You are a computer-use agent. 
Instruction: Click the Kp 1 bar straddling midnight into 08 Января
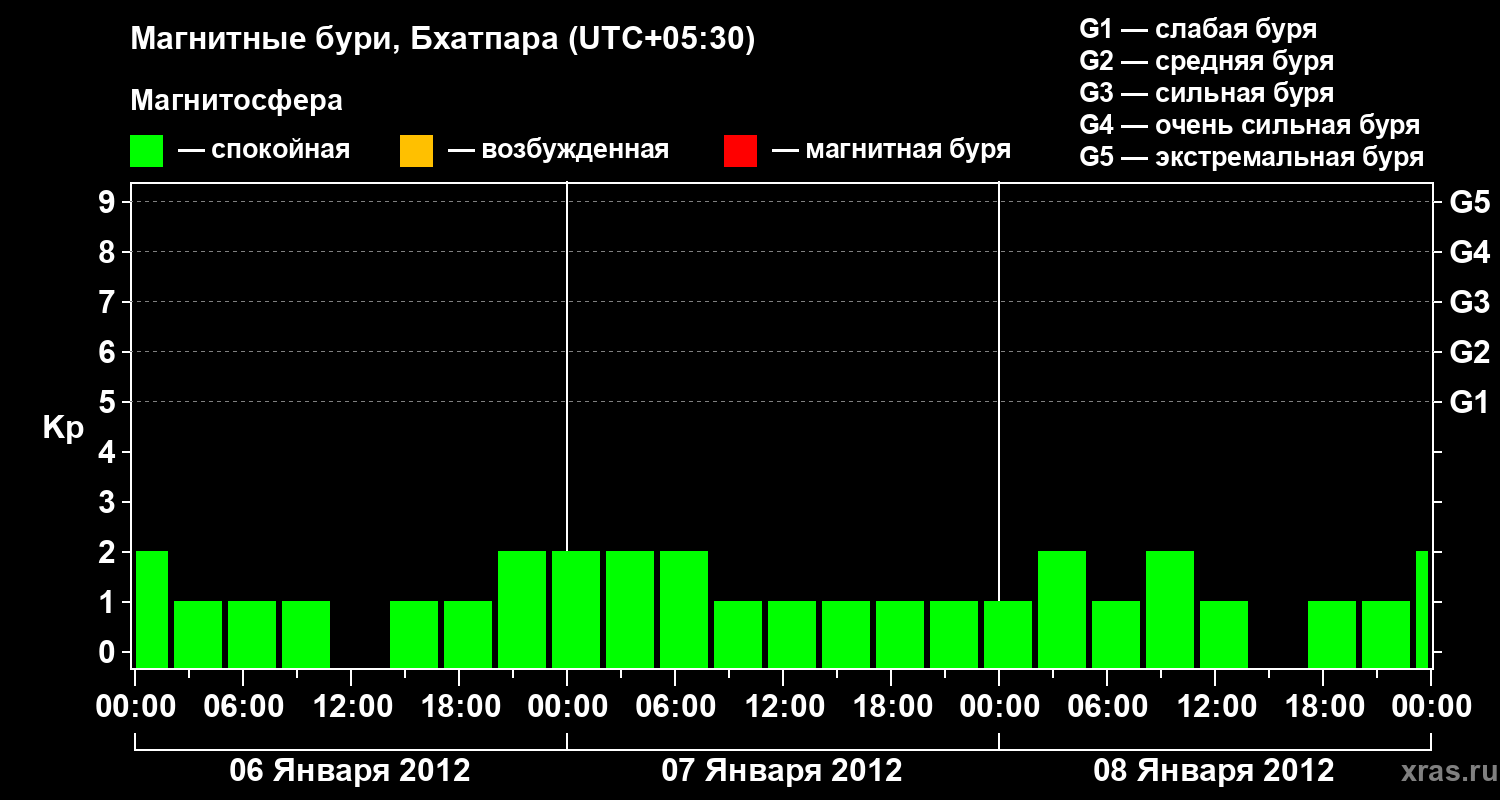(1008, 634)
